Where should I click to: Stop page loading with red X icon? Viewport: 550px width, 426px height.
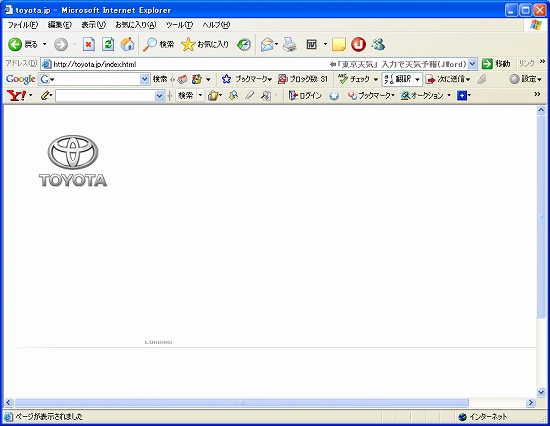[89, 44]
